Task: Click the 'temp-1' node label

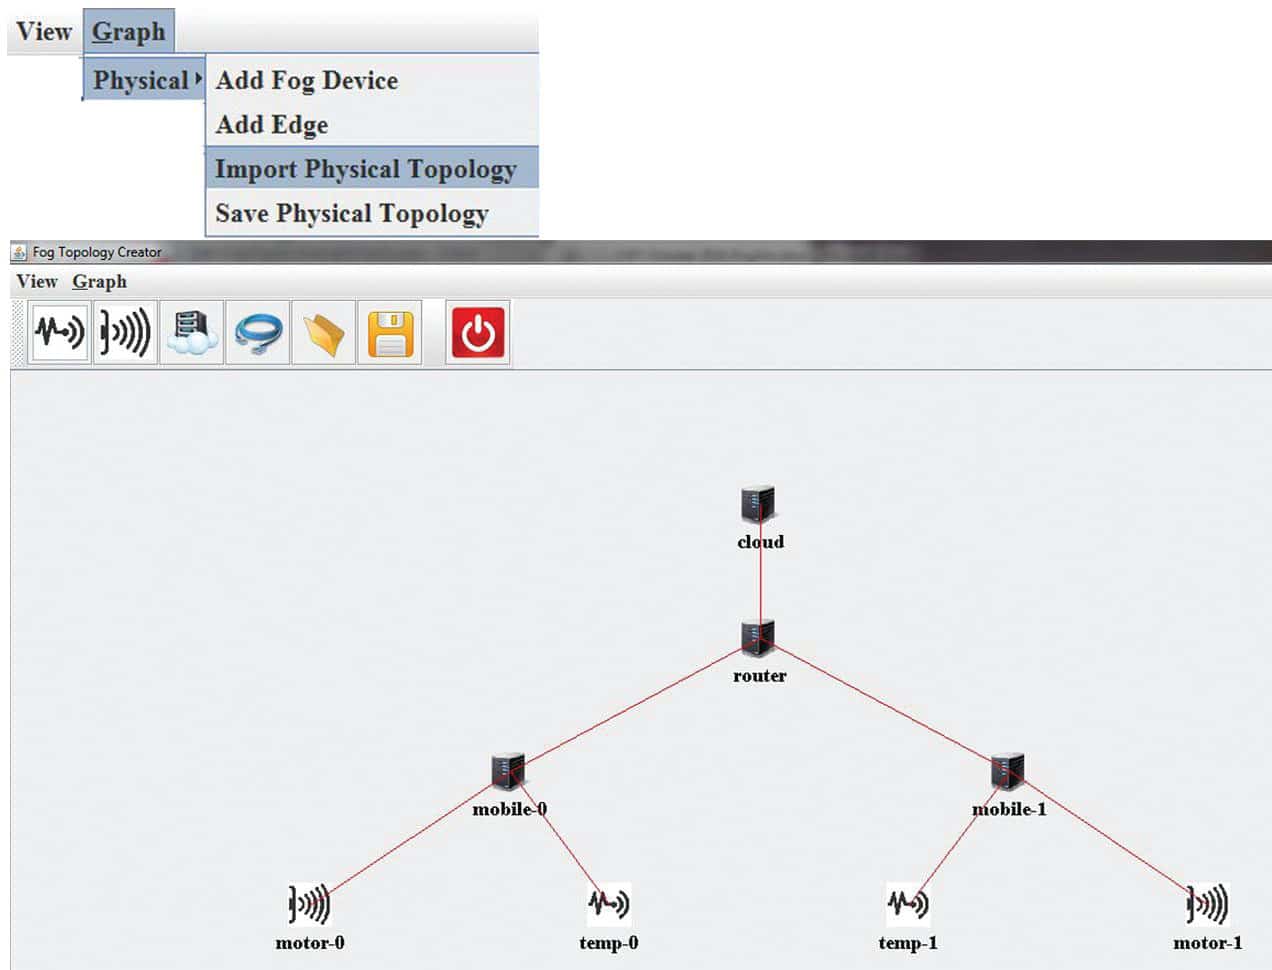Action: coord(908,943)
